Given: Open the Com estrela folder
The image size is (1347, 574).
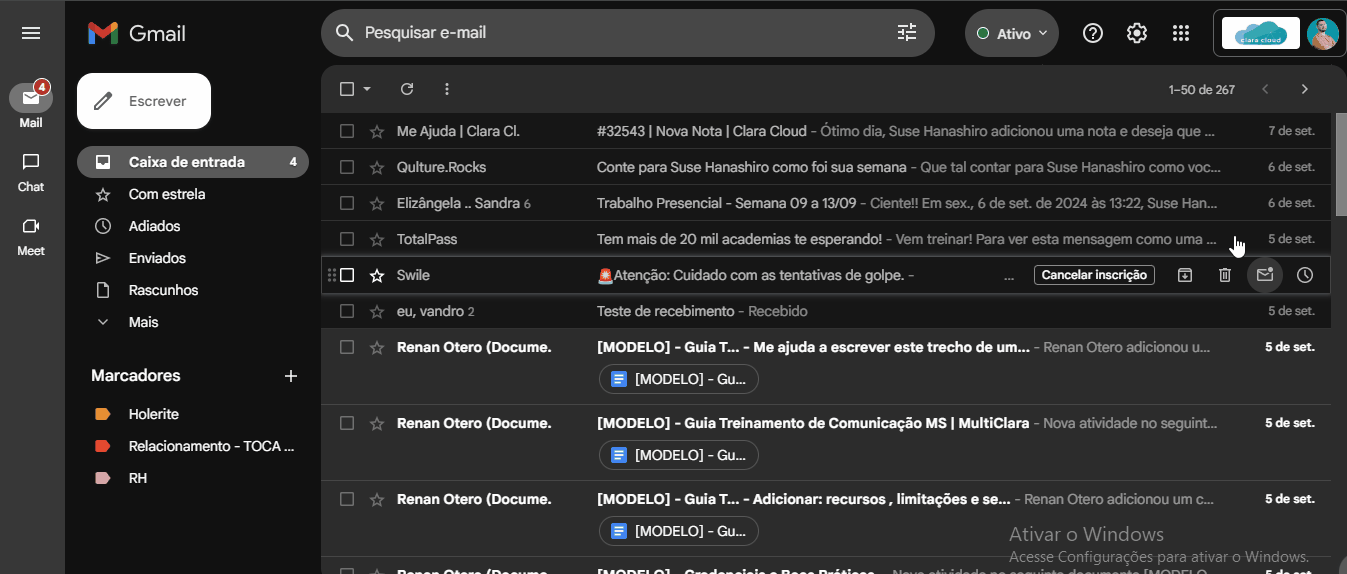Looking at the screenshot, I should [193, 194].
